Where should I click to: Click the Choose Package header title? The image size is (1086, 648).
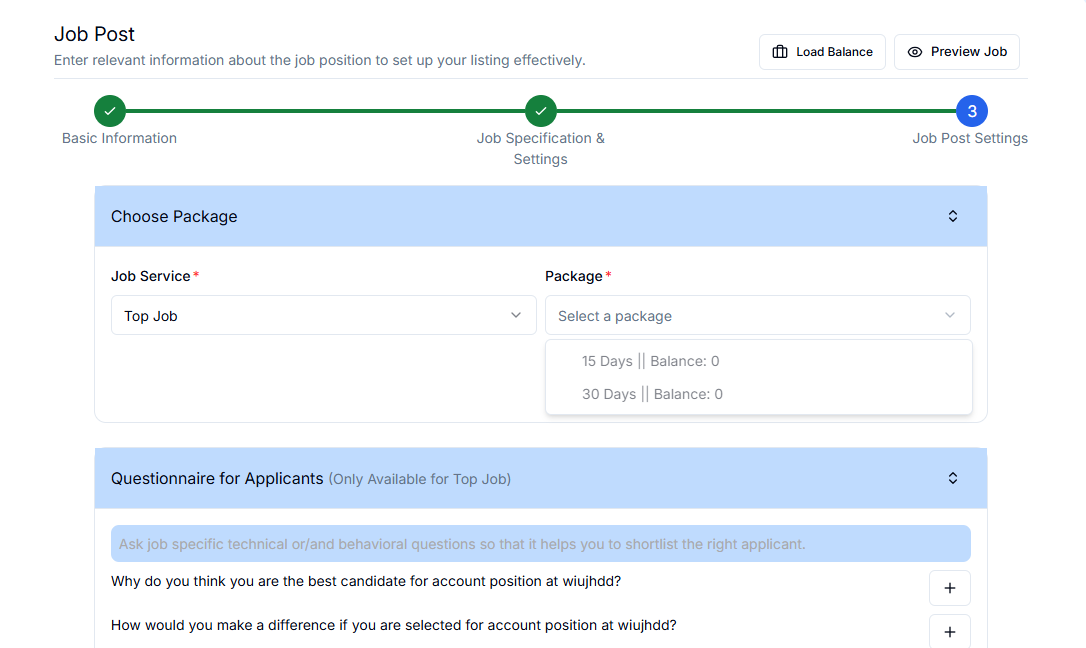pos(174,216)
